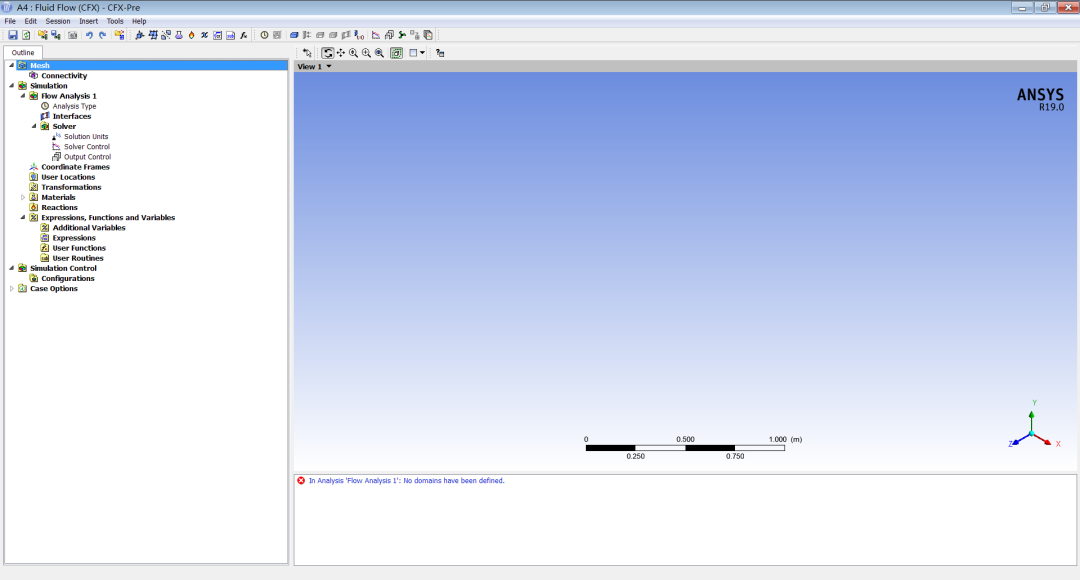The height and width of the screenshot is (580, 1080).
Task: Open the viewport layout dropdown
Action: [422, 53]
